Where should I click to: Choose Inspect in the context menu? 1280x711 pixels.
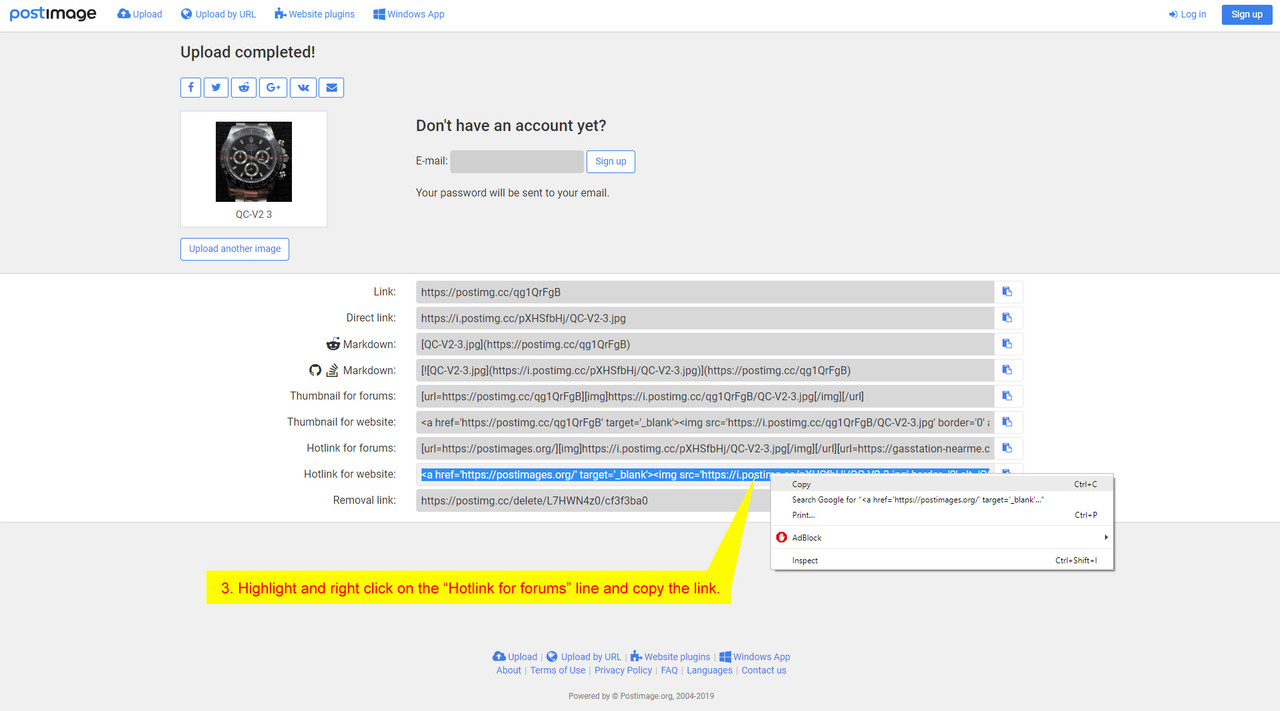pos(942,560)
